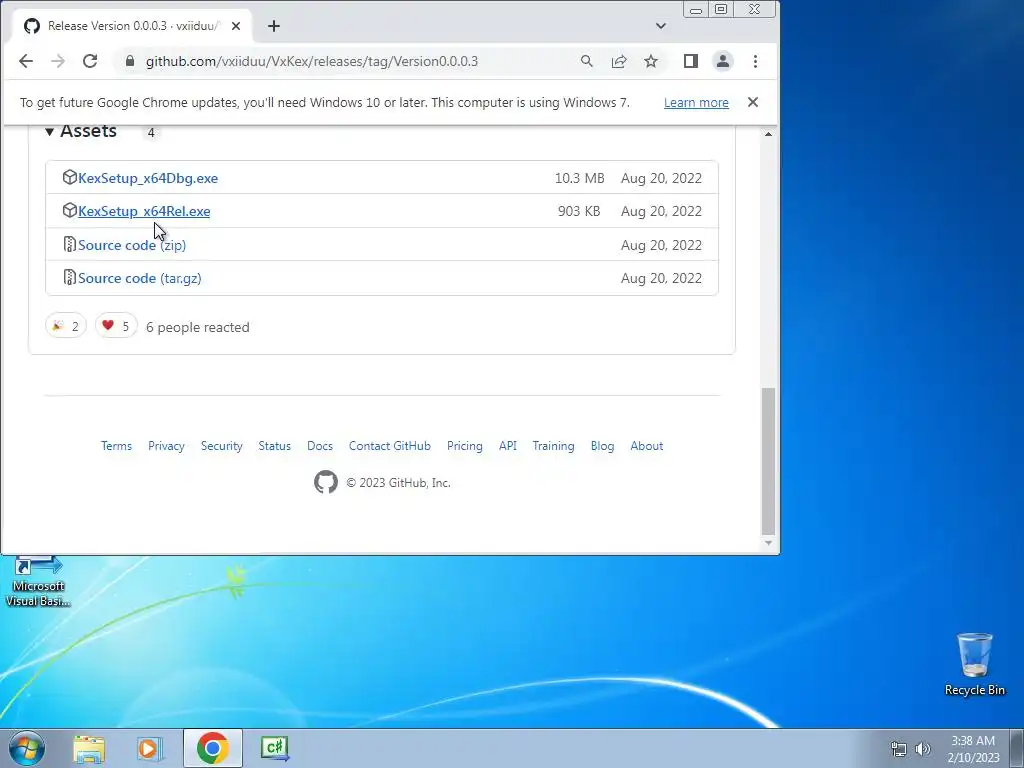
Task: Open the Pricing footer link
Action: coord(465,446)
